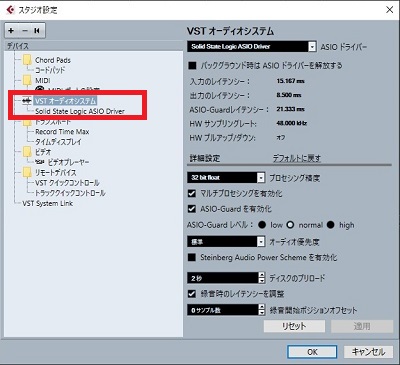The height and width of the screenshot is (365, 400).
Task: Click the MIDI folder icon
Action: (27, 81)
